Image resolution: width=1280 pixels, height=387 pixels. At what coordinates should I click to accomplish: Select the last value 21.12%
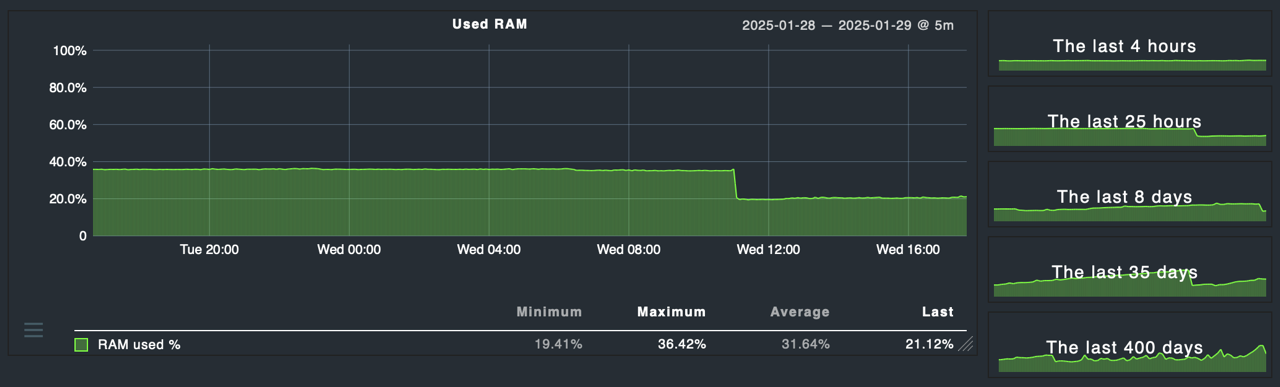(x=930, y=345)
